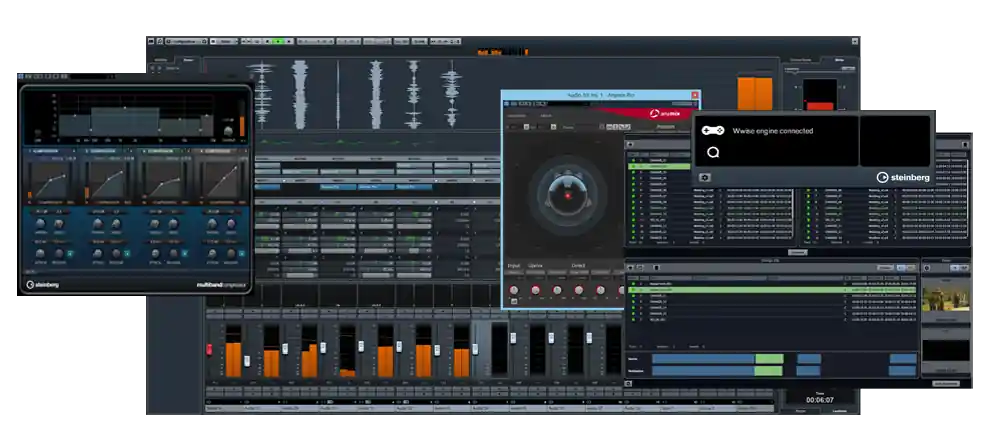This screenshot has width=994, height=438.
Task: Click the gamepad icon beside Wwise engine connected
Action: click(713, 131)
